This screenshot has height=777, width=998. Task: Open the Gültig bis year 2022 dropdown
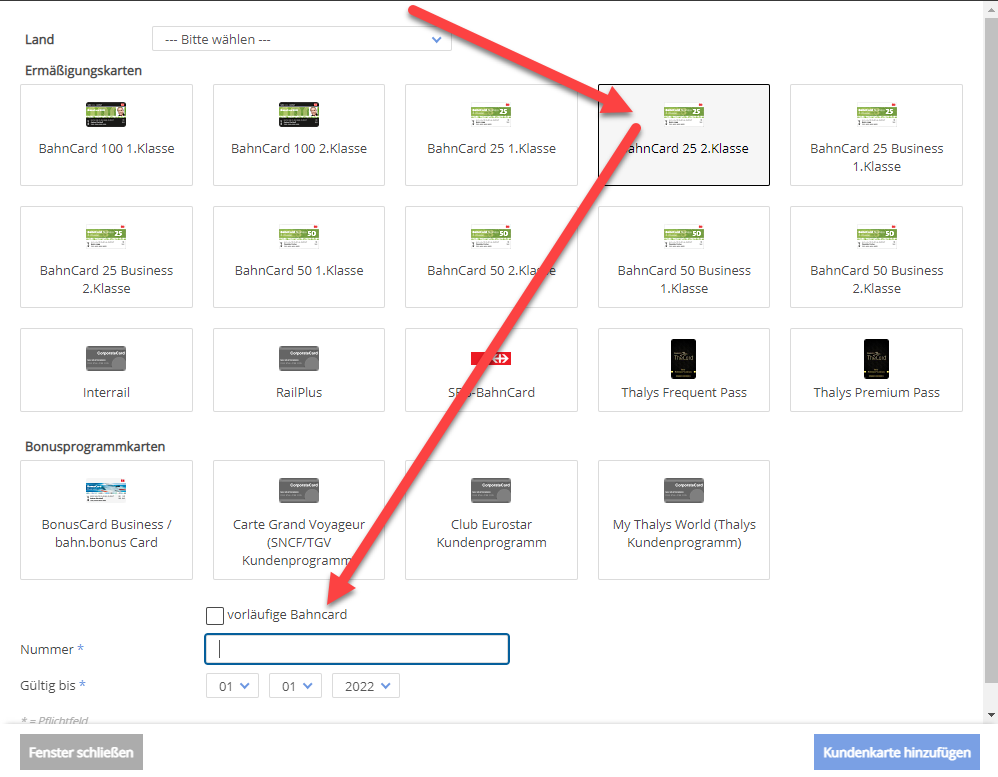point(366,686)
